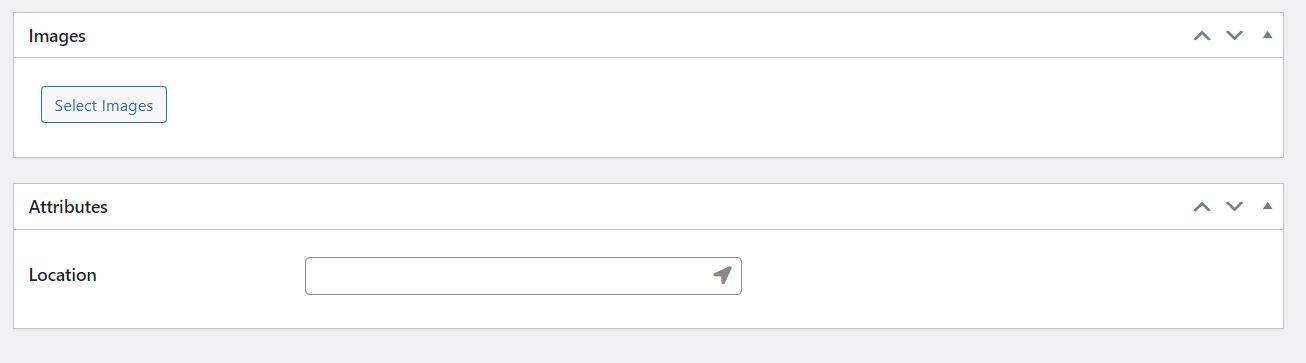The width and height of the screenshot is (1306, 363).
Task: Click the Attributes panel heading text
Action: (x=68, y=207)
